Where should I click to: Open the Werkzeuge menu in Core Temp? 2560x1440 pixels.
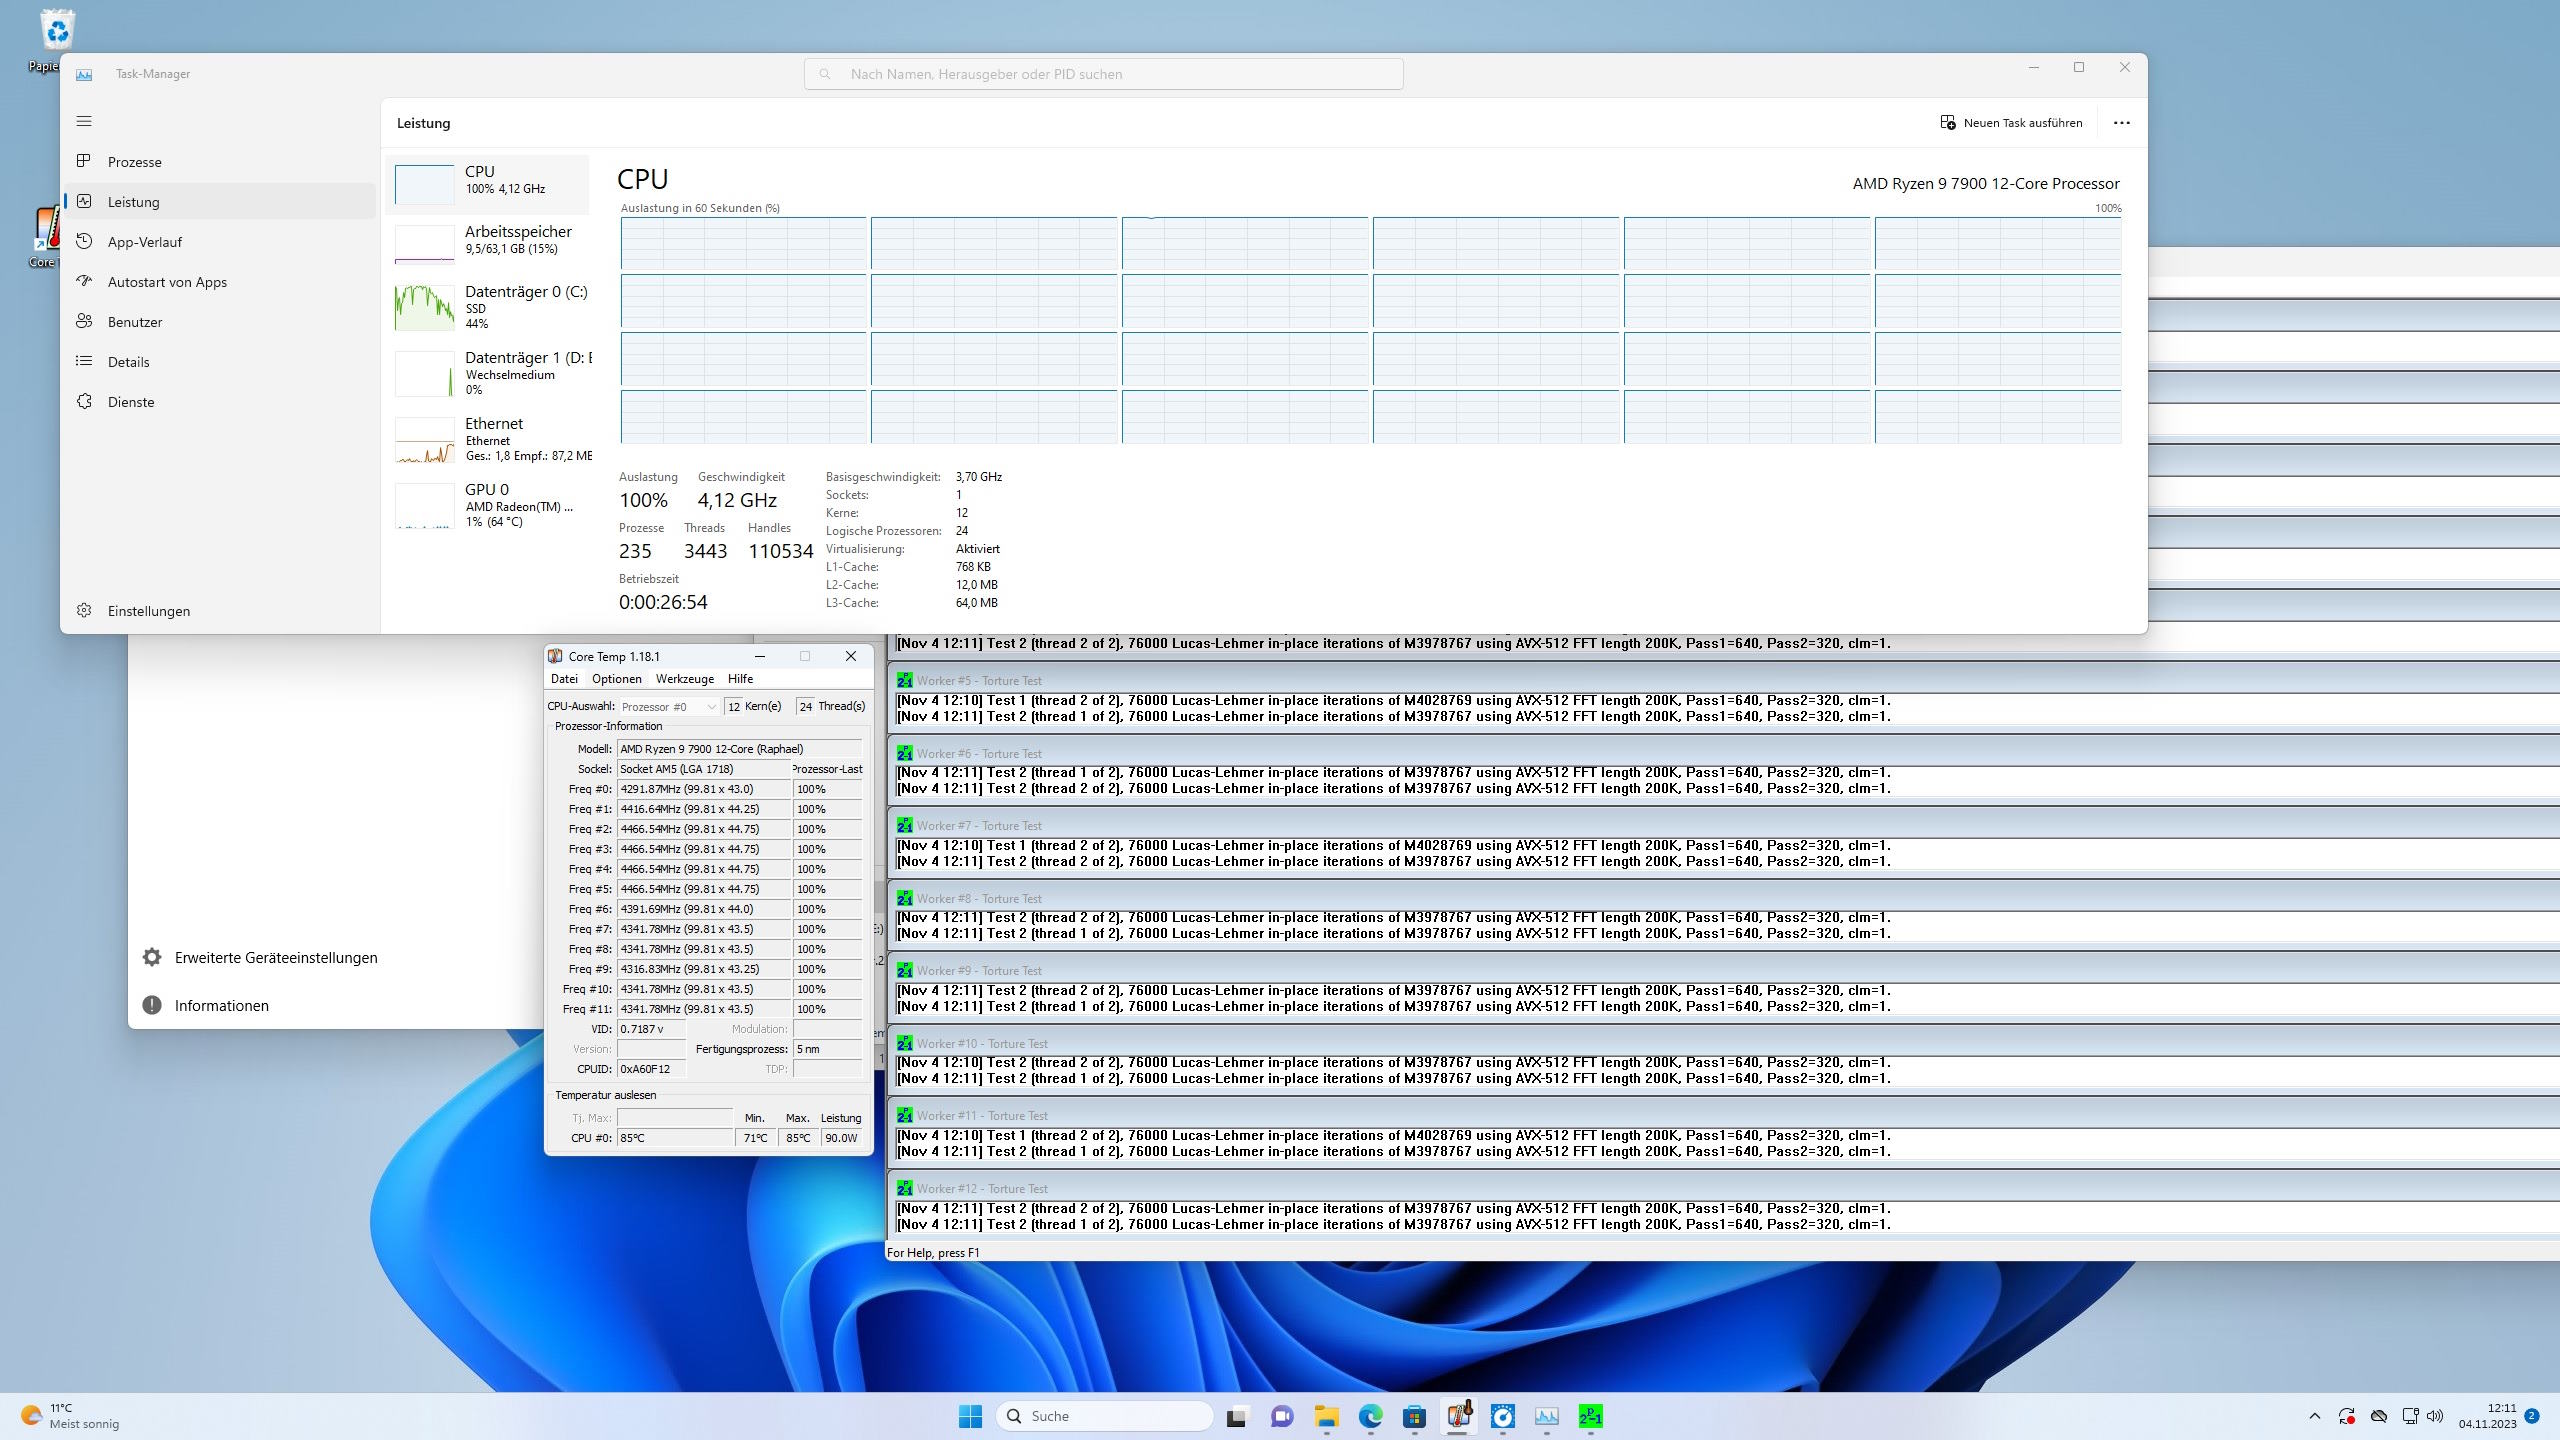tap(684, 679)
